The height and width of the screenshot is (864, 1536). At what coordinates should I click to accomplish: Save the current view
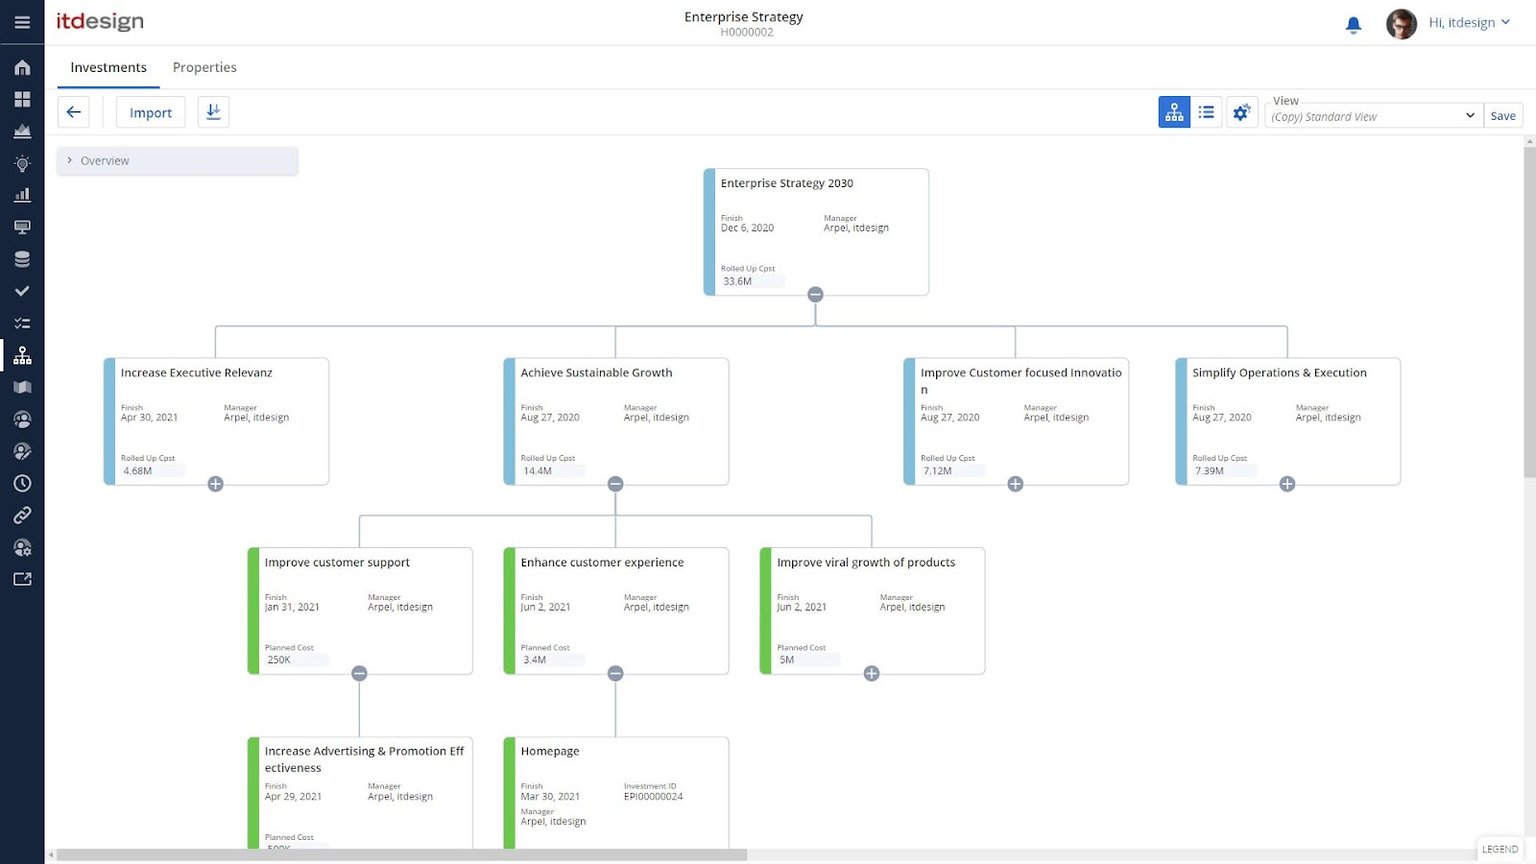[1503, 115]
